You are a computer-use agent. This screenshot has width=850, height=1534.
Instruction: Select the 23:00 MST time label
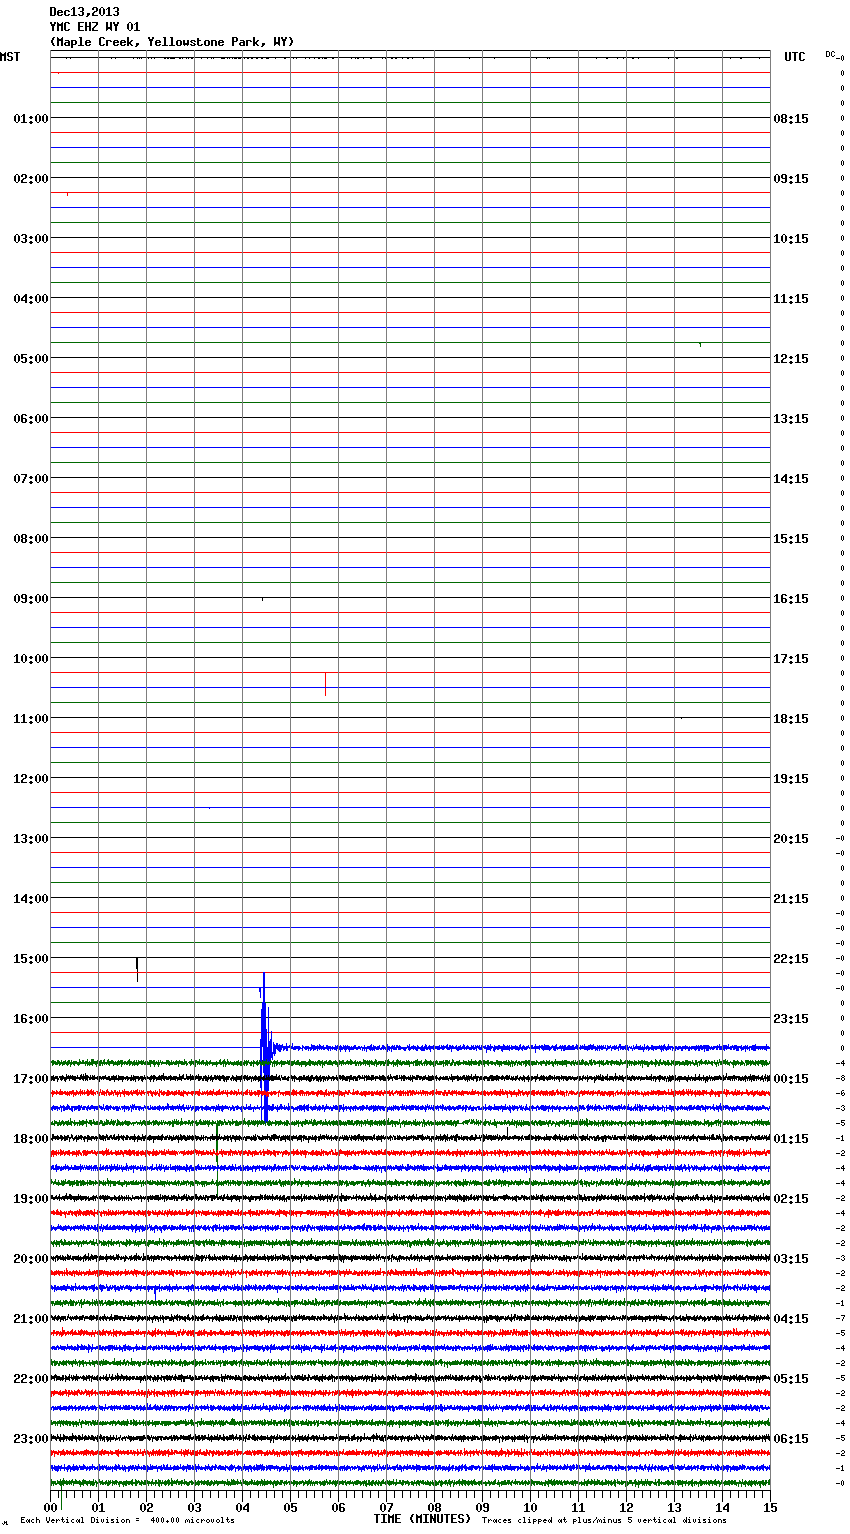31,1439
